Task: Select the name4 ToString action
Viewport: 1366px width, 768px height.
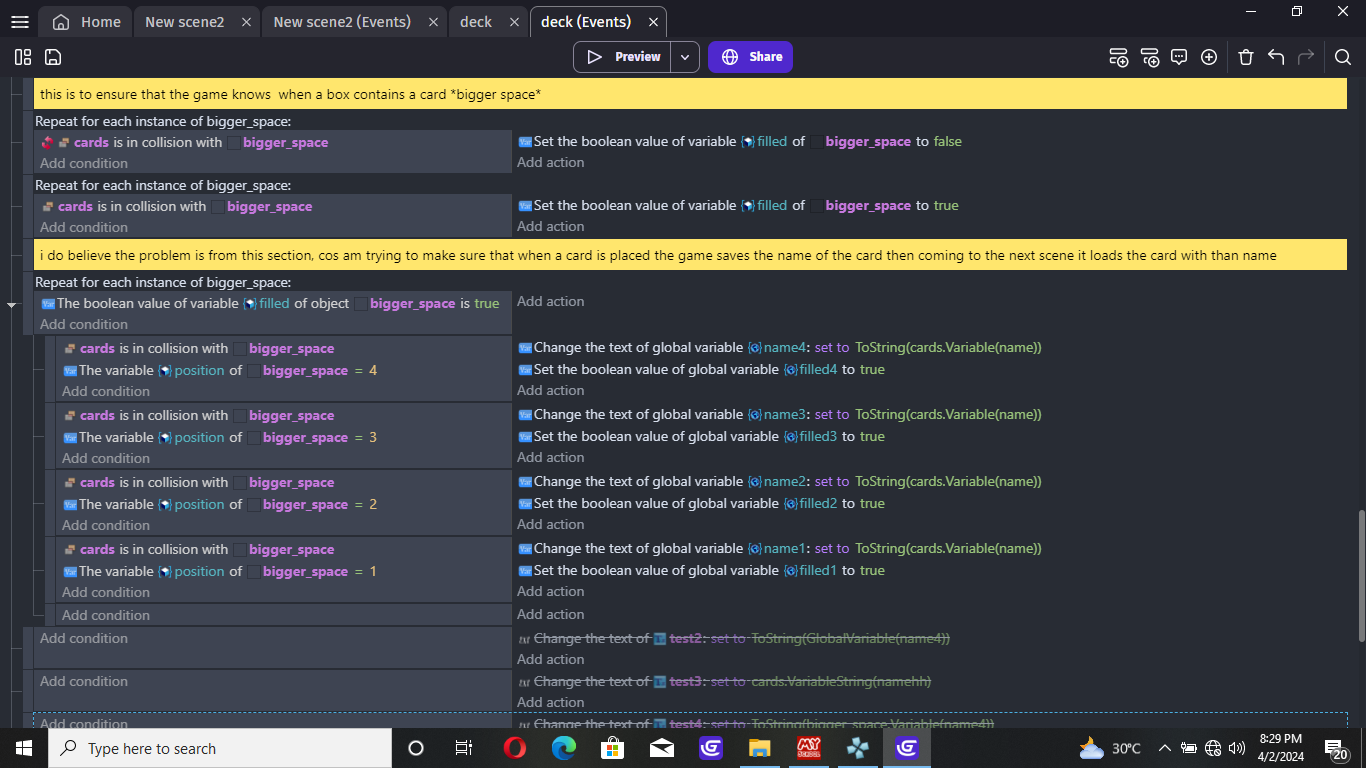Action: [780, 348]
